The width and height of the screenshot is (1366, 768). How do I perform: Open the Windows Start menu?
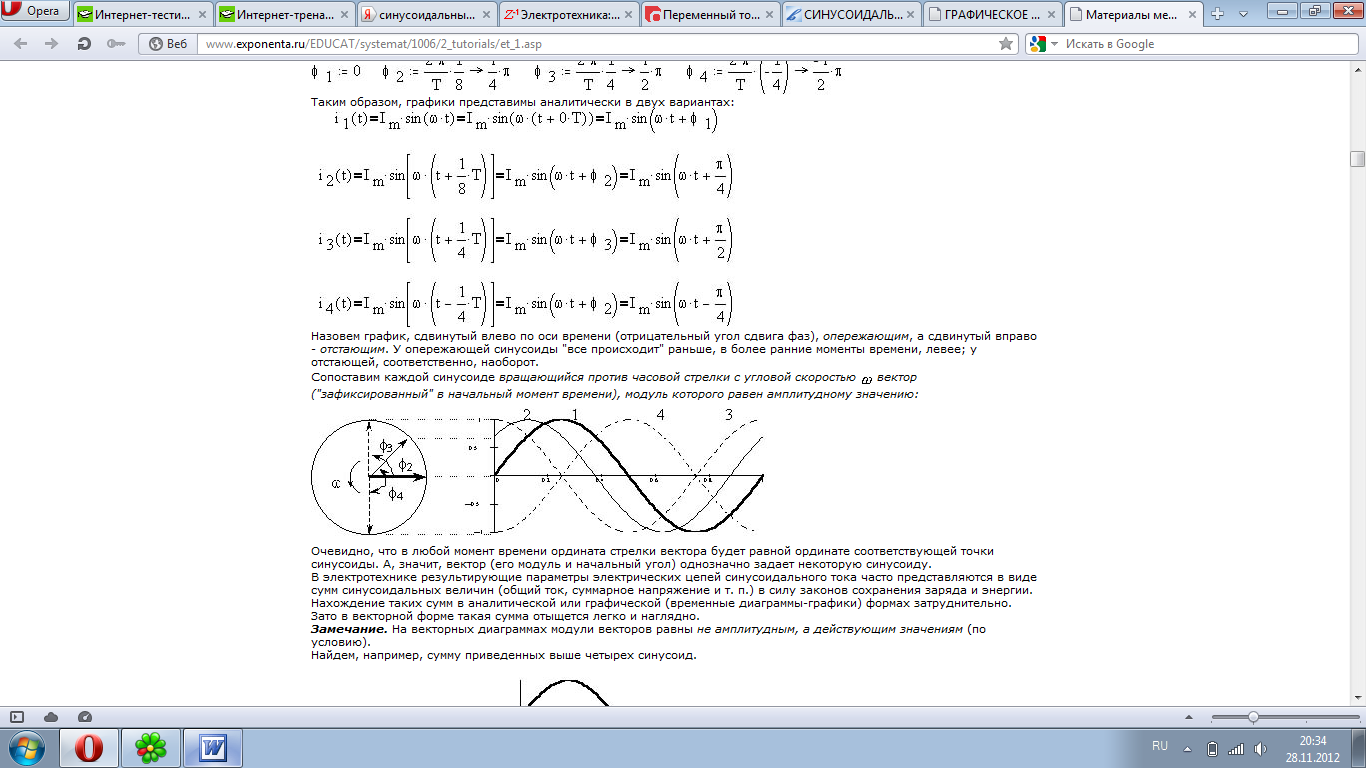[x=25, y=747]
